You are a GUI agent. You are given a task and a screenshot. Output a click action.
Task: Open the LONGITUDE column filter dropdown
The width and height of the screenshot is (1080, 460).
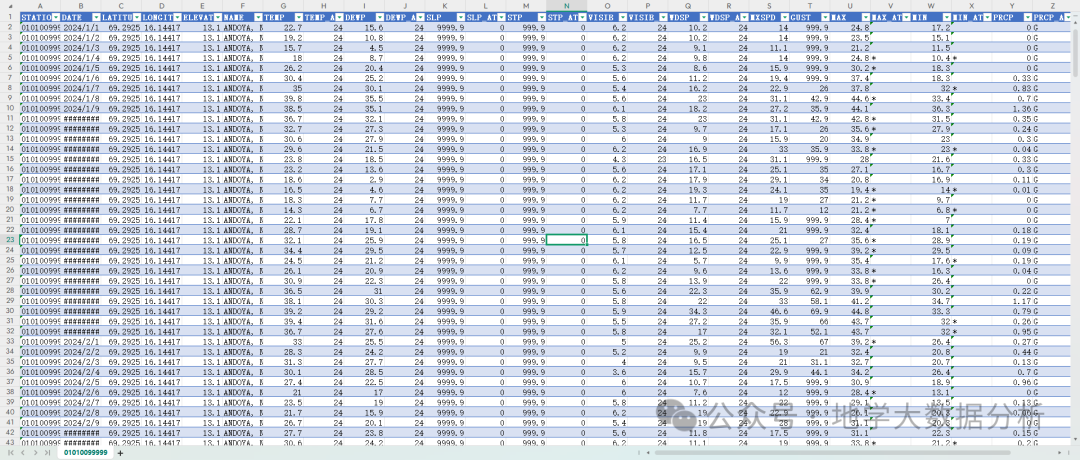(x=177, y=16)
